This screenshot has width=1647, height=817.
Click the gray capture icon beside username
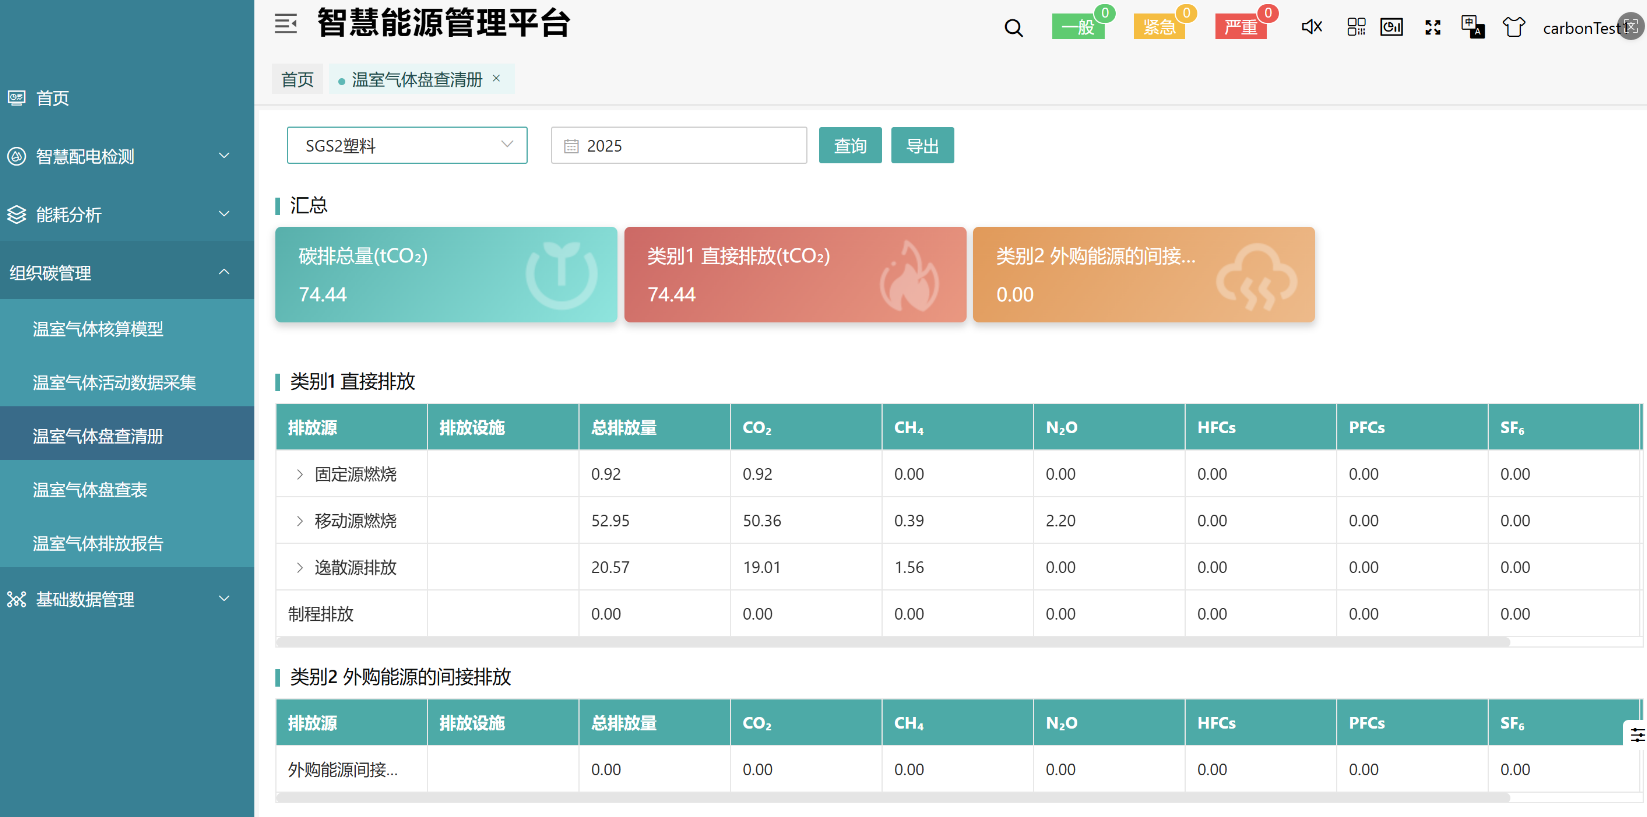1631,27
